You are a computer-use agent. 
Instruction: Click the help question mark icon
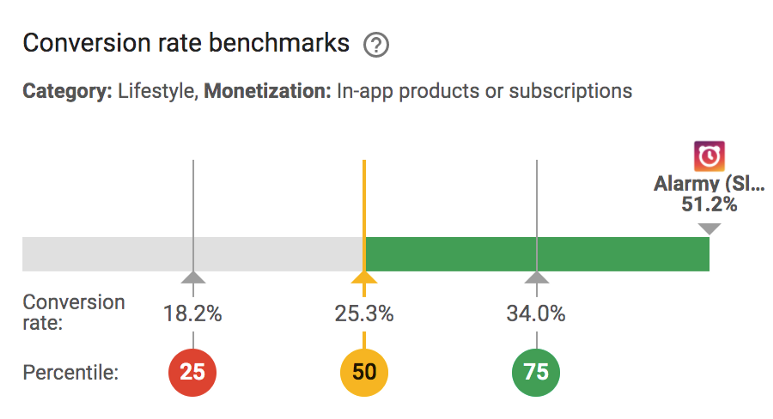click(377, 45)
